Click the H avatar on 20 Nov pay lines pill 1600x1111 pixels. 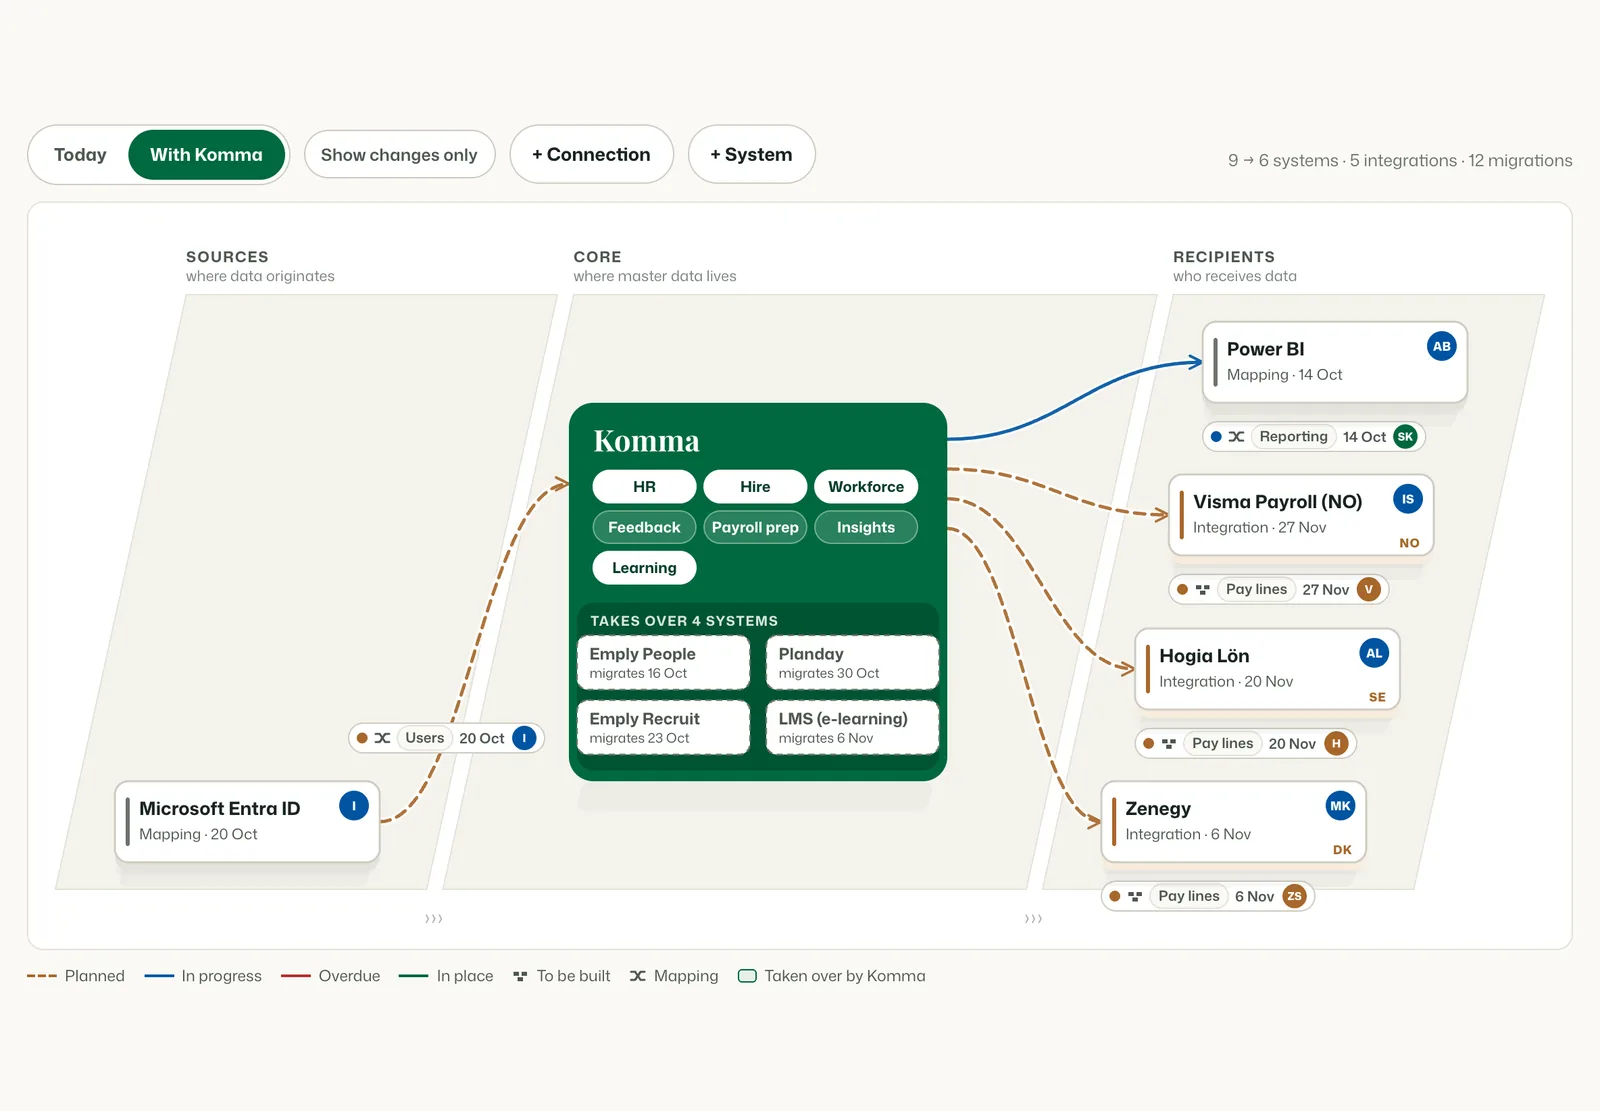pos(1336,744)
